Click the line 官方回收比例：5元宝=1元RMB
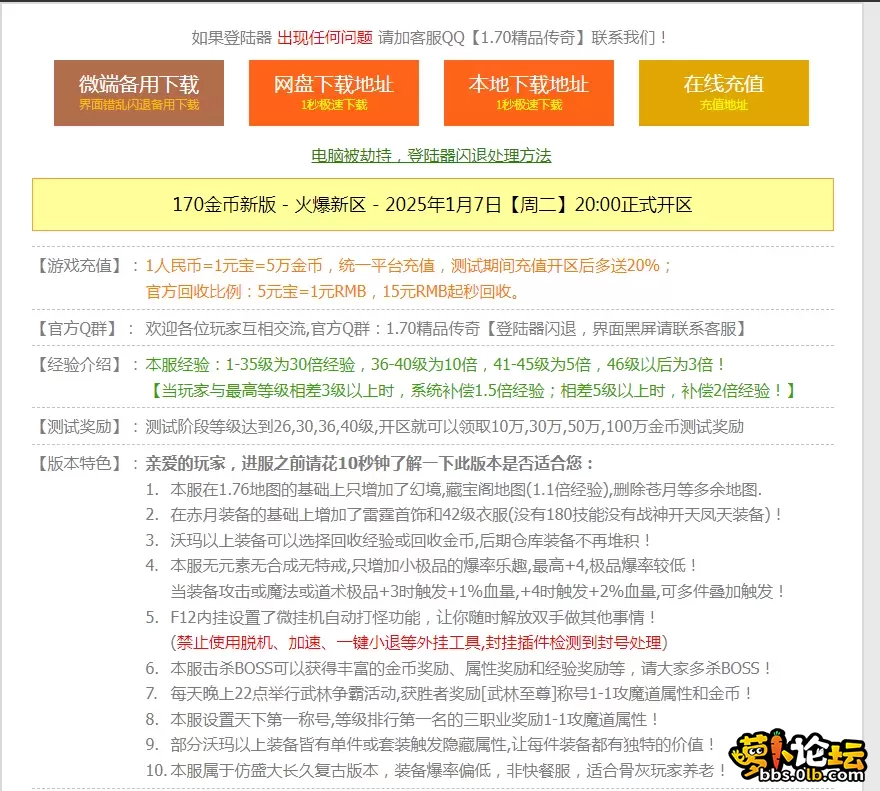 pyautogui.click(x=333, y=291)
